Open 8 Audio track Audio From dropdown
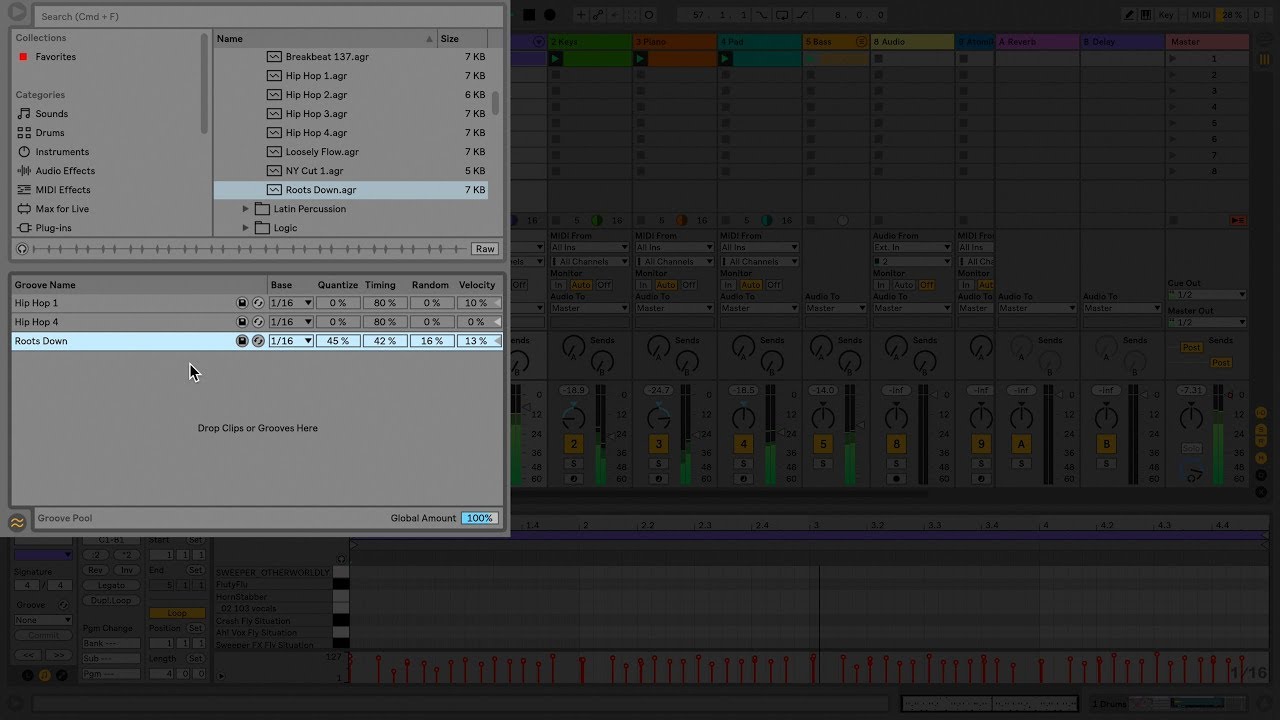 (911, 247)
